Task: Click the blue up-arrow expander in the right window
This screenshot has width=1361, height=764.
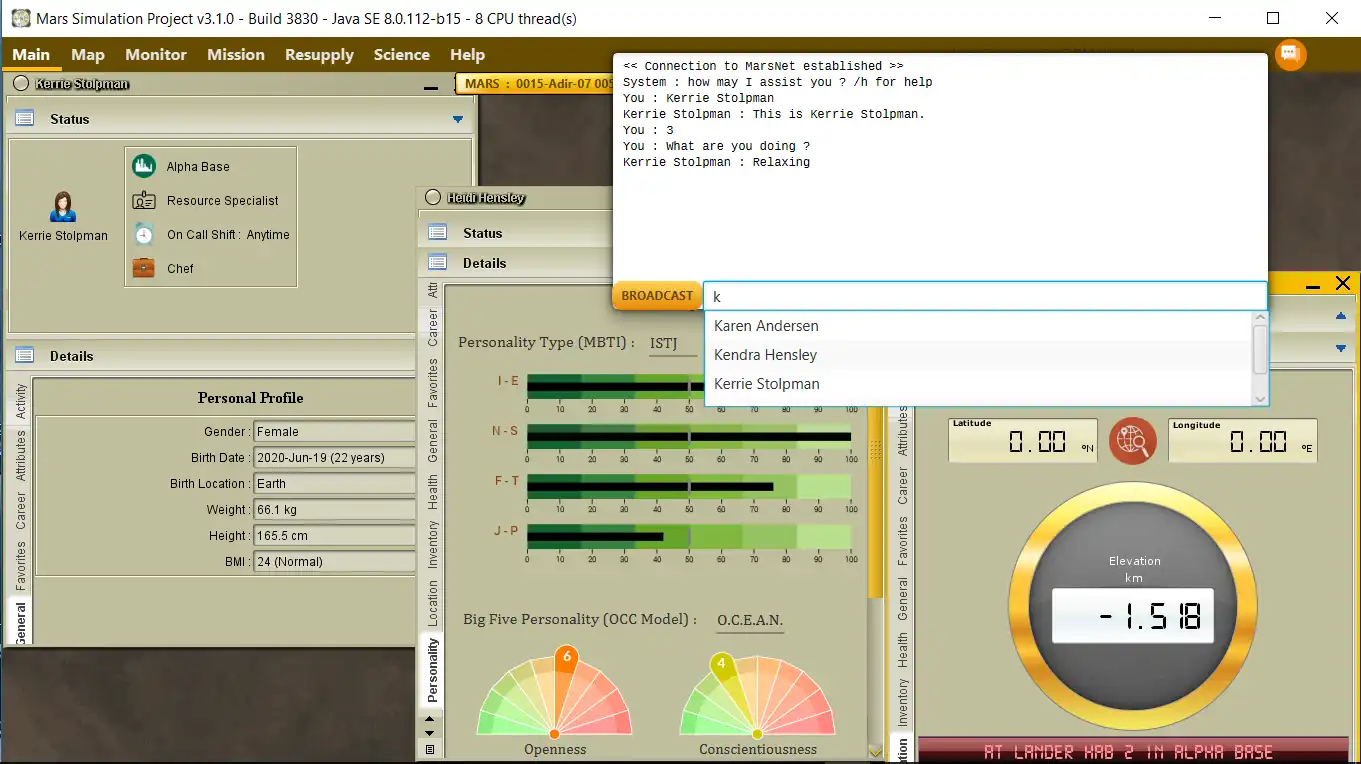Action: point(1341,316)
